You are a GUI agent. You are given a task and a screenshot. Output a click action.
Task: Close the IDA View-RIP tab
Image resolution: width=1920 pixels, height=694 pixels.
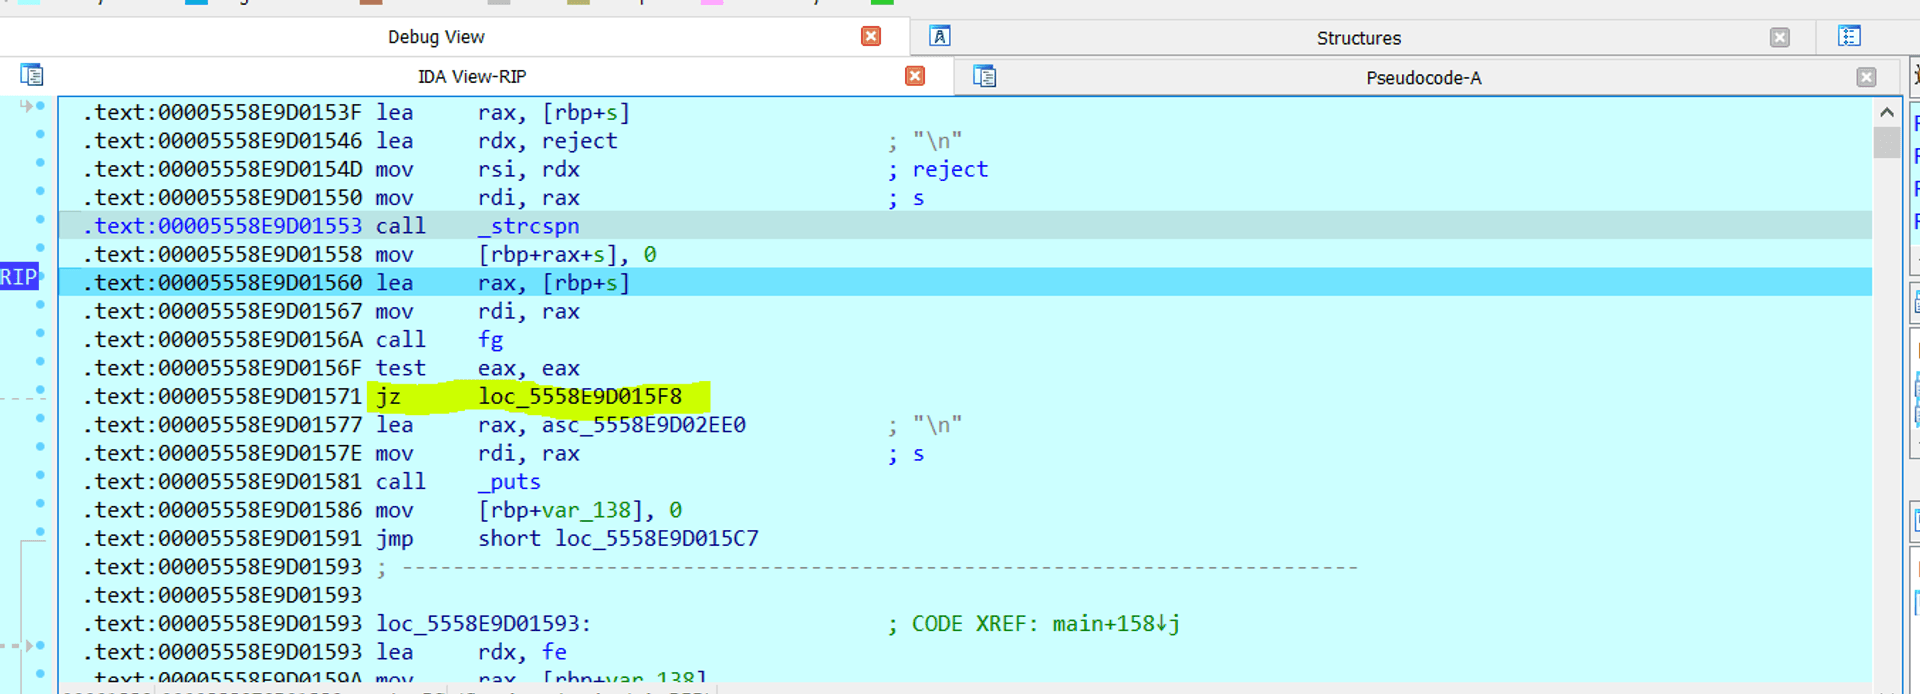(x=914, y=76)
